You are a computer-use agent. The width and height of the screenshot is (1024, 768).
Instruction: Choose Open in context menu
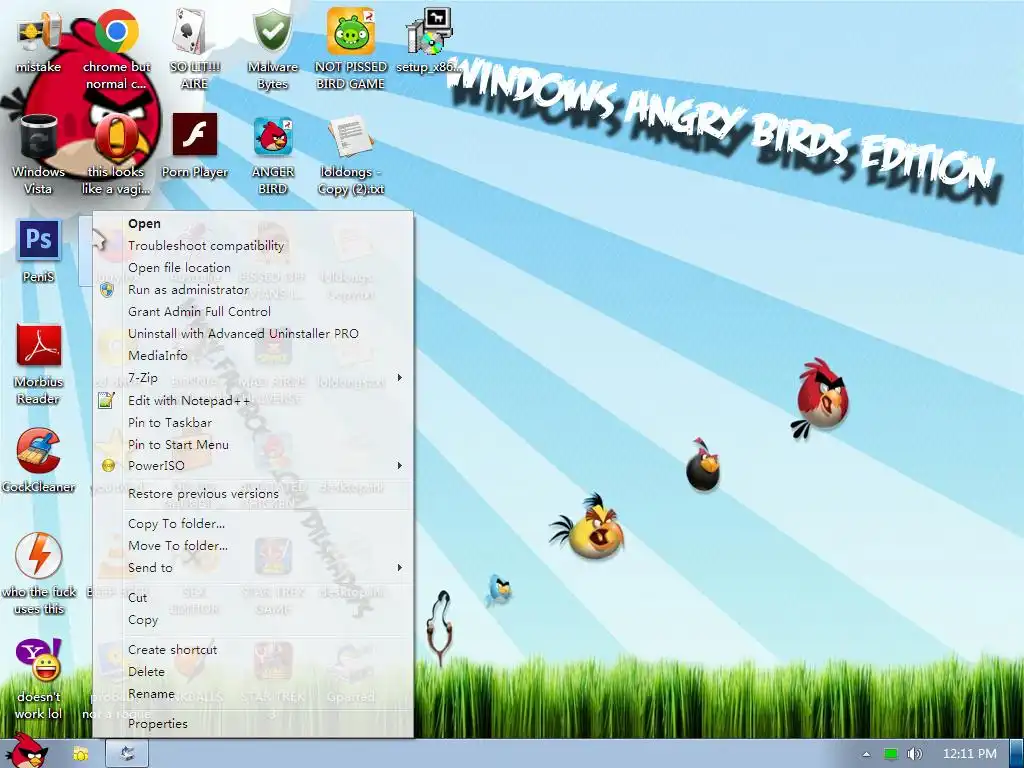point(253,223)
